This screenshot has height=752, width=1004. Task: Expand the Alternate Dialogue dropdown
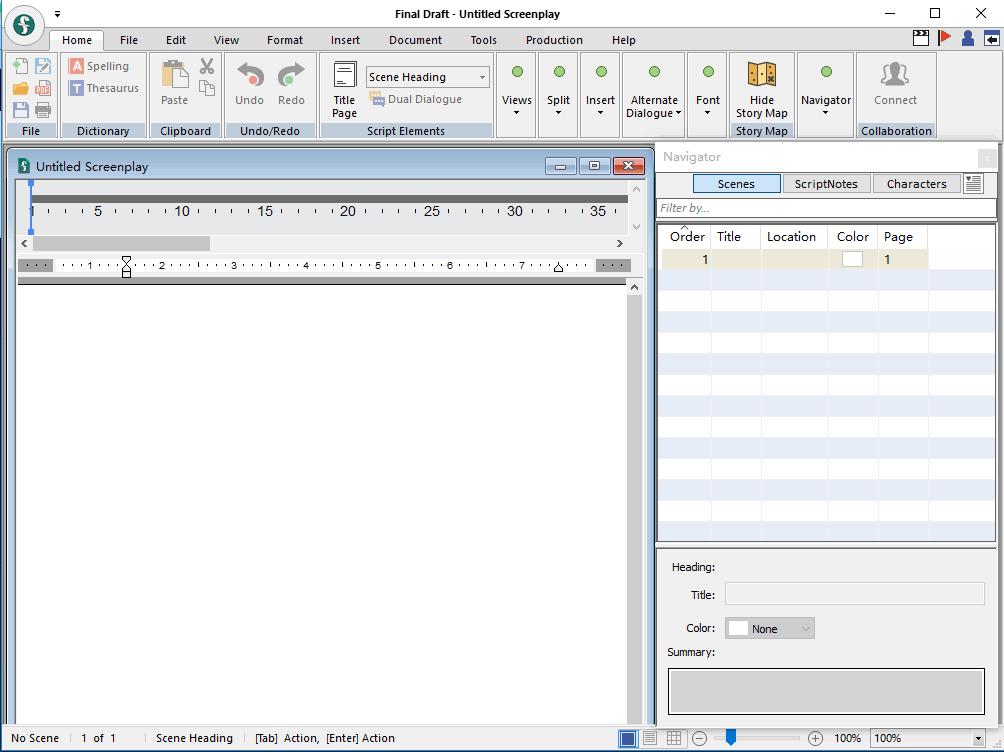coord(654,94)
